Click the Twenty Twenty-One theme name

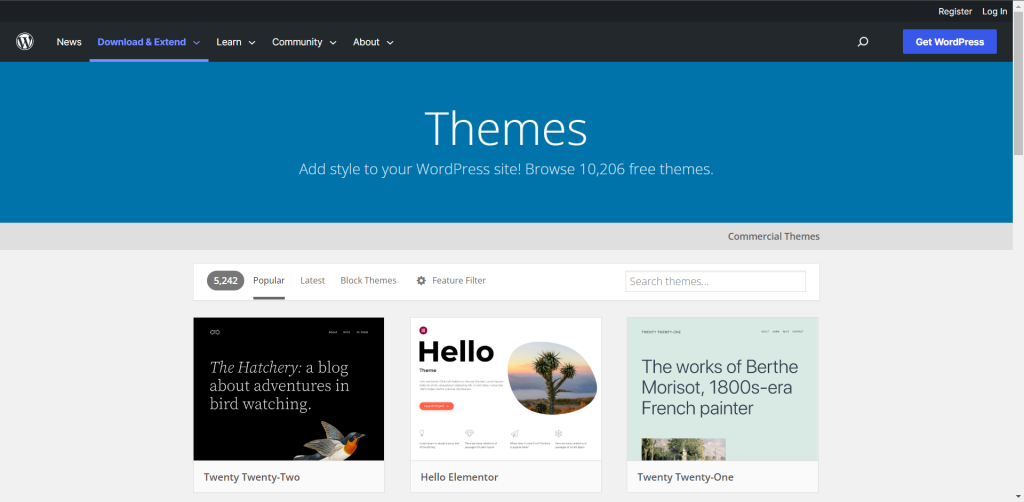(685, 477)
